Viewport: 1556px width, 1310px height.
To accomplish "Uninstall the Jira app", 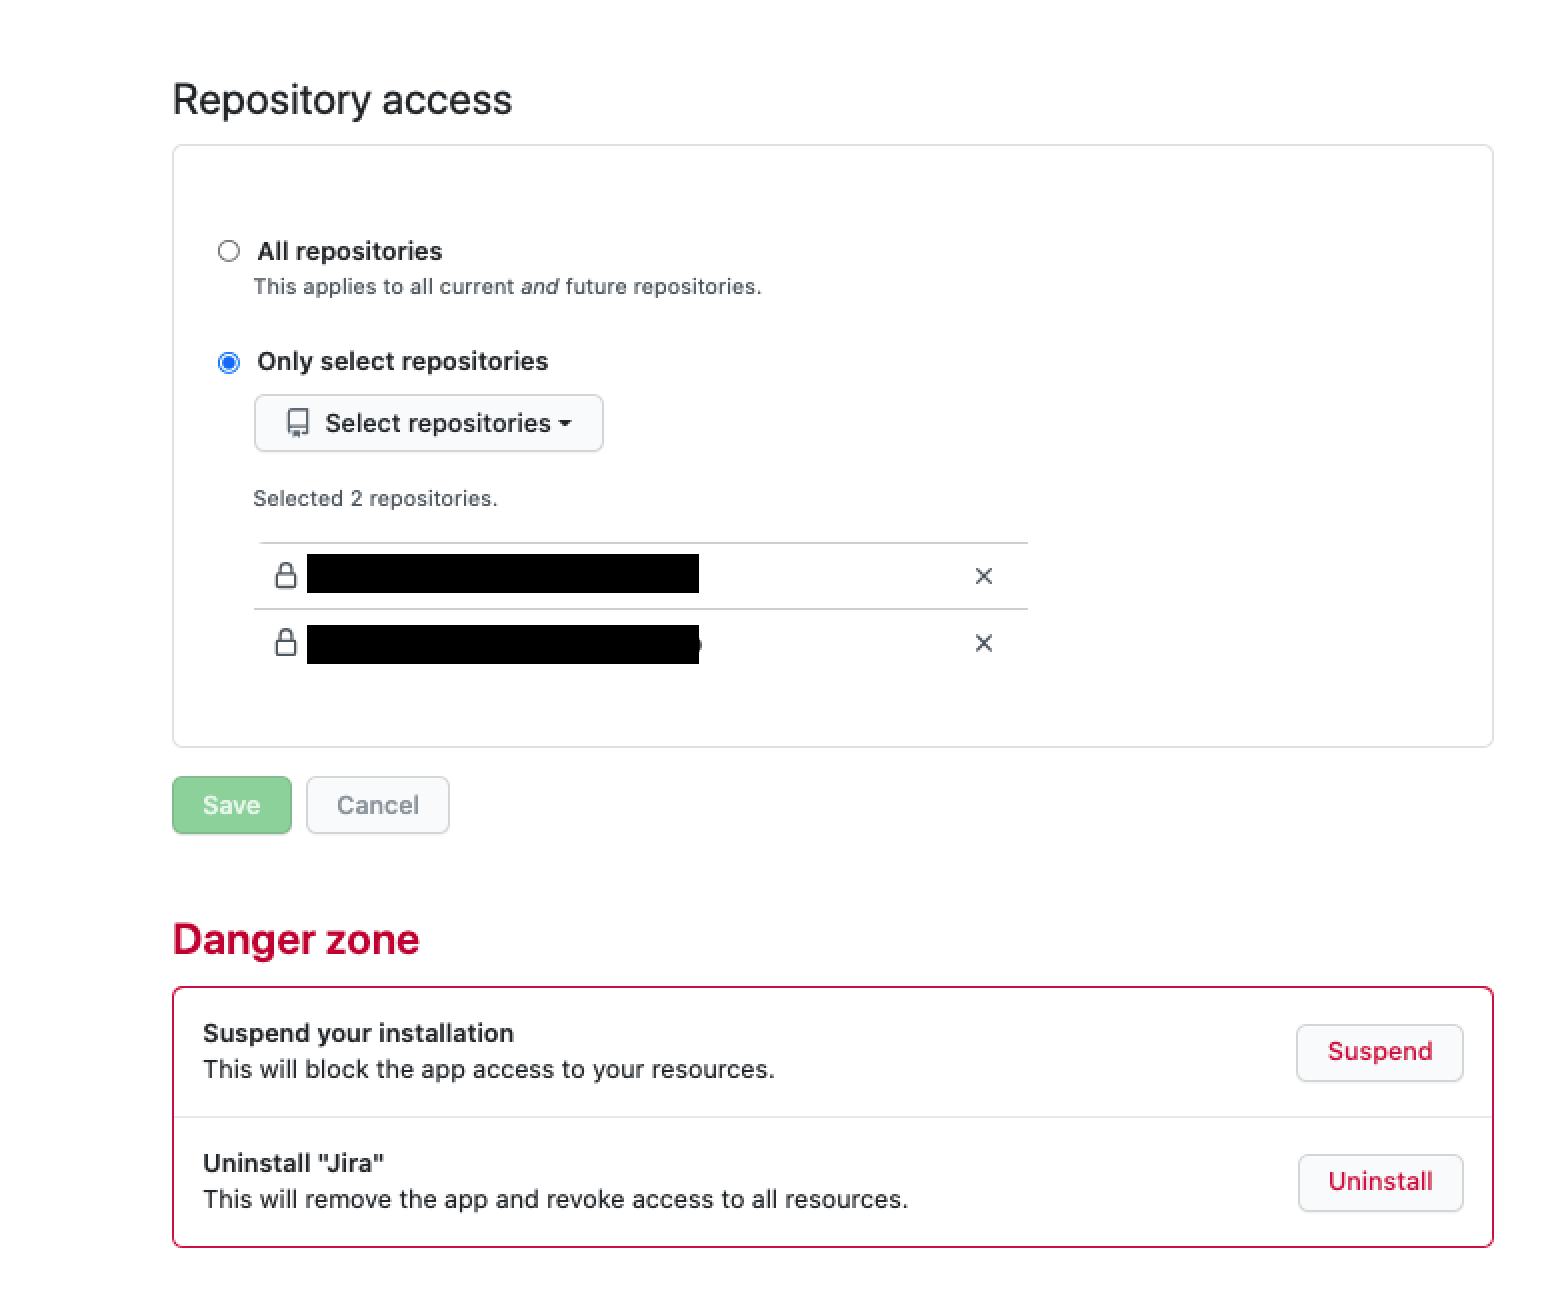I will [1381, 1182].
